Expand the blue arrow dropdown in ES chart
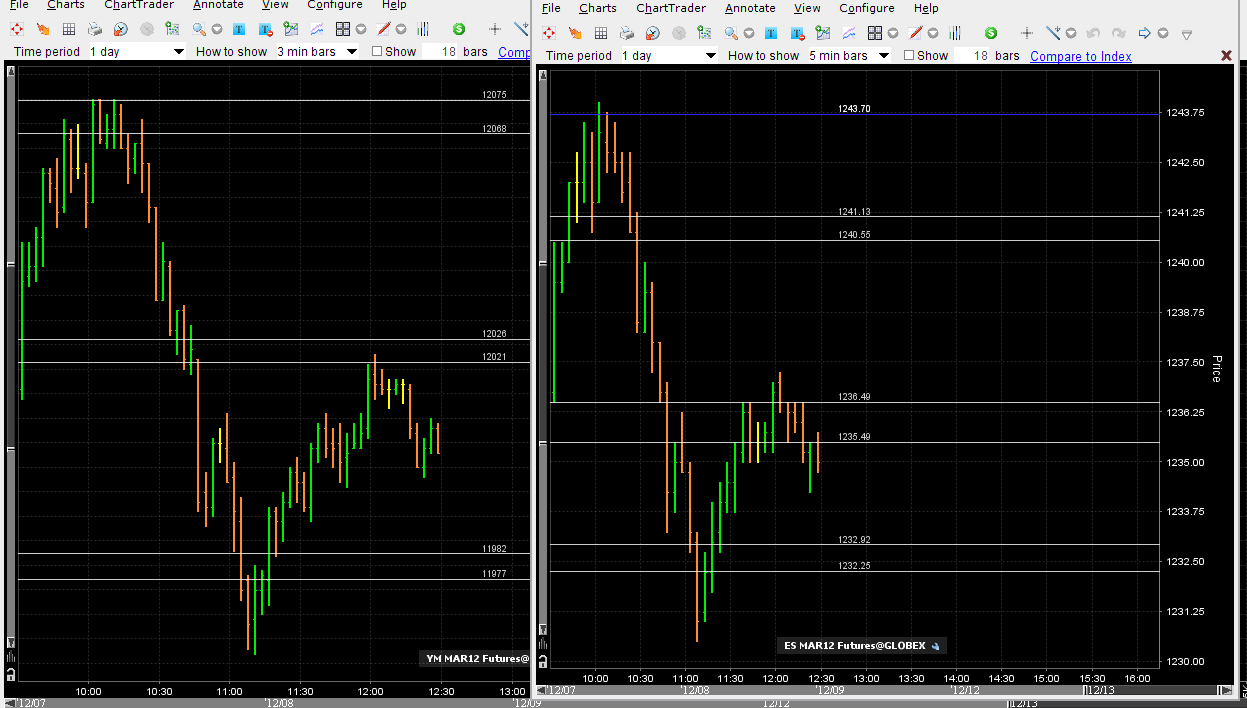 (x=1162, y=34)
